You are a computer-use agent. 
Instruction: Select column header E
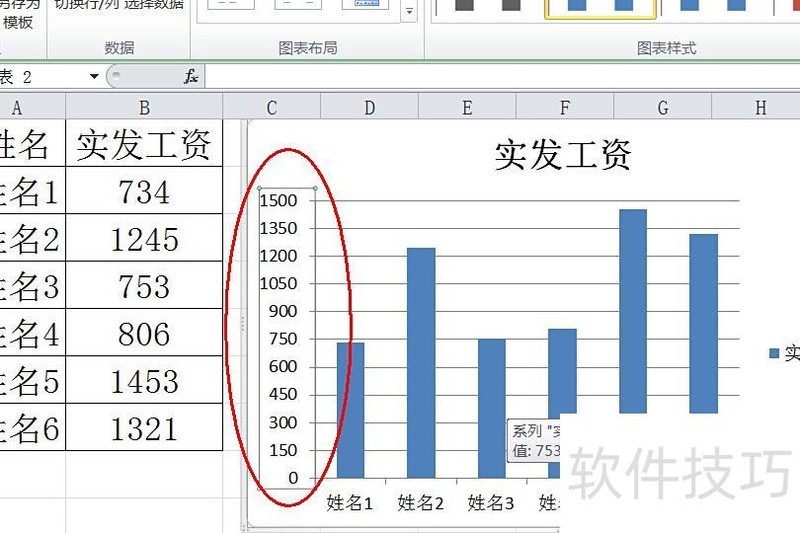[467, 107]
